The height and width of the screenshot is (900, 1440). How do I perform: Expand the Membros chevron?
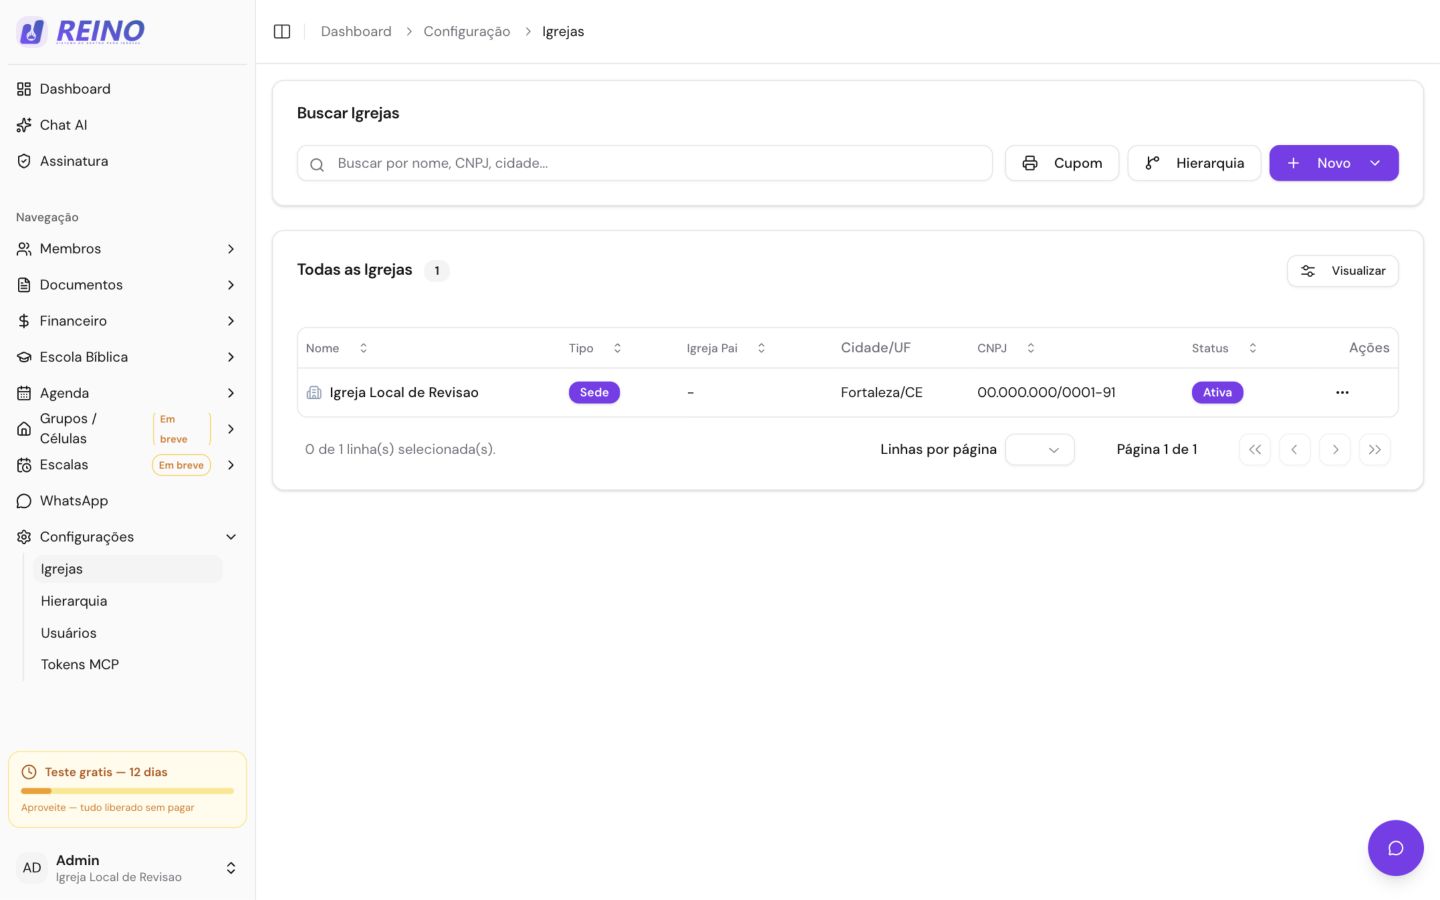point(231,249)
